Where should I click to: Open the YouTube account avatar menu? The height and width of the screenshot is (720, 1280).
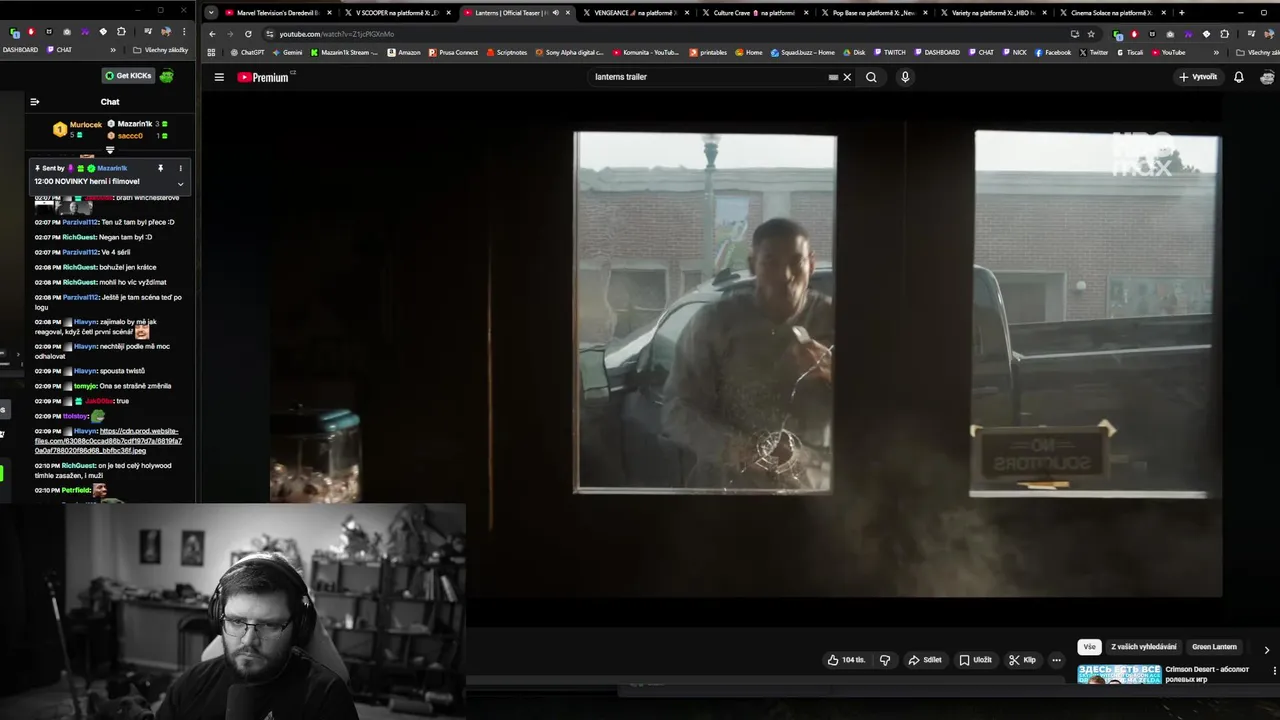1267,77
